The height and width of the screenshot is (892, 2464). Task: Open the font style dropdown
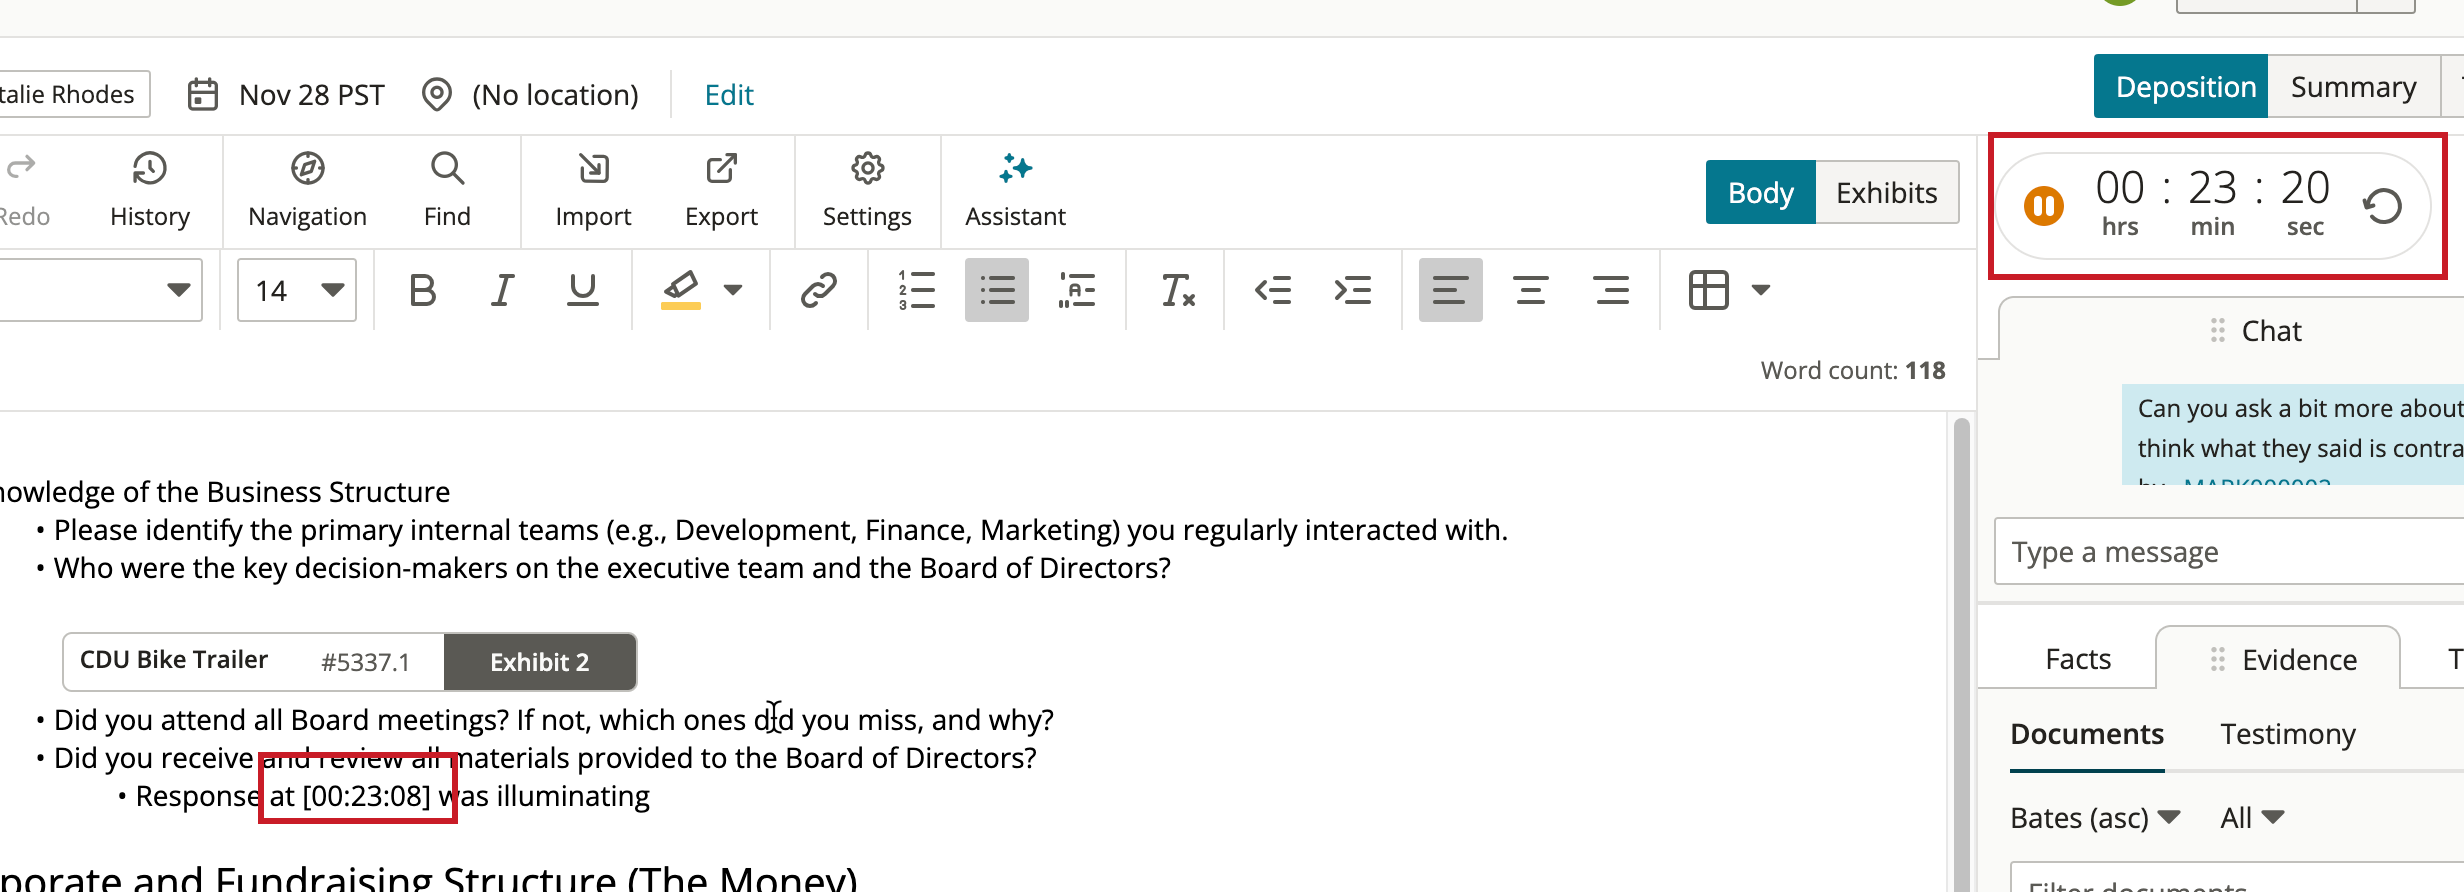point(100,290)
